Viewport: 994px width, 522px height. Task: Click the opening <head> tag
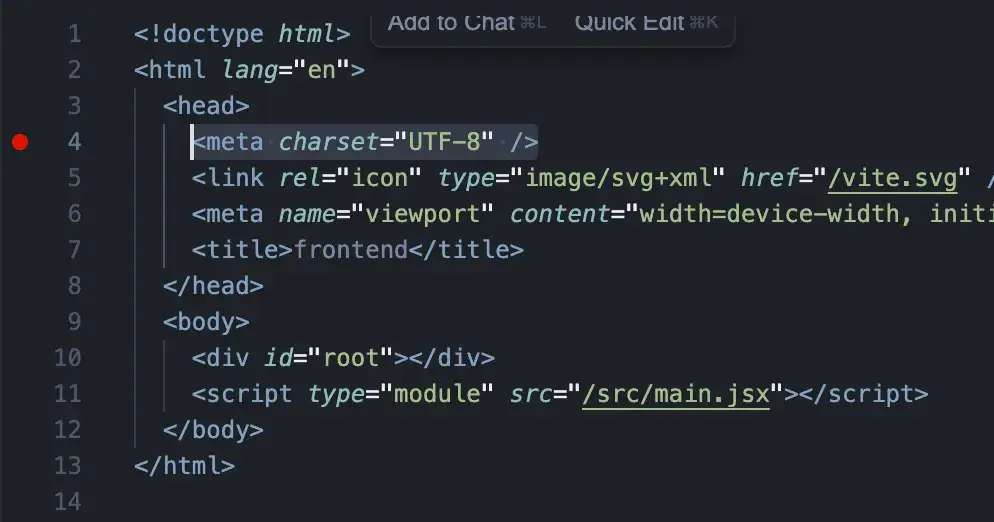(x=206, y=106)
